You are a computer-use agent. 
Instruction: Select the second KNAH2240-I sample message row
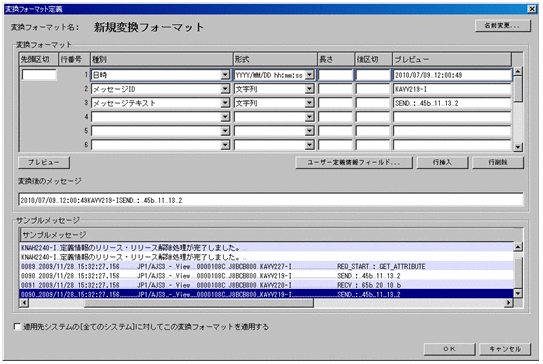tap(267, 257)
